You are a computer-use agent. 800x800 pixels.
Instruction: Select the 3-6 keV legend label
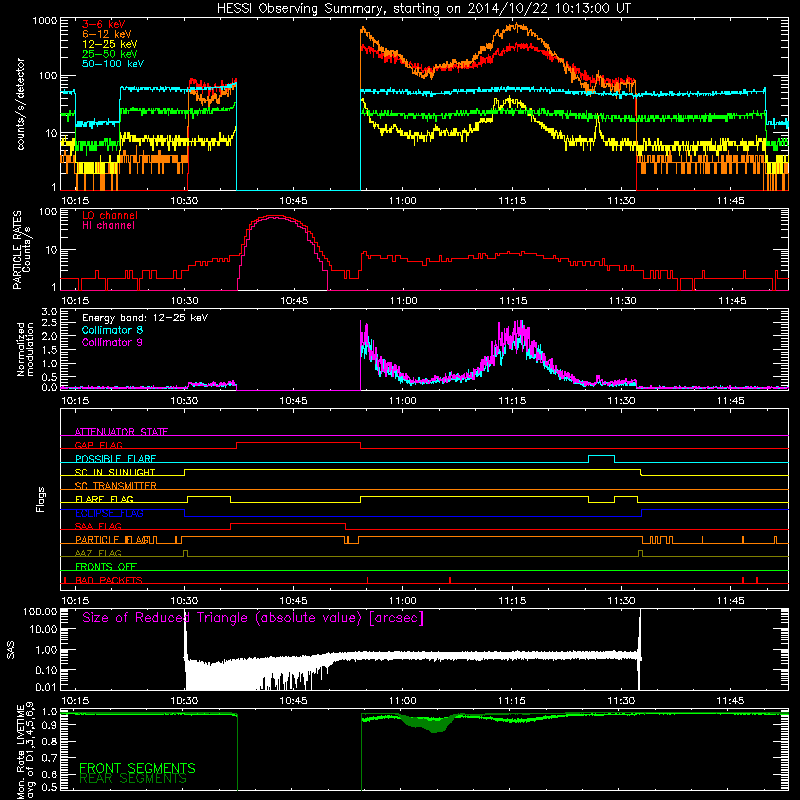tap(104, 24)
